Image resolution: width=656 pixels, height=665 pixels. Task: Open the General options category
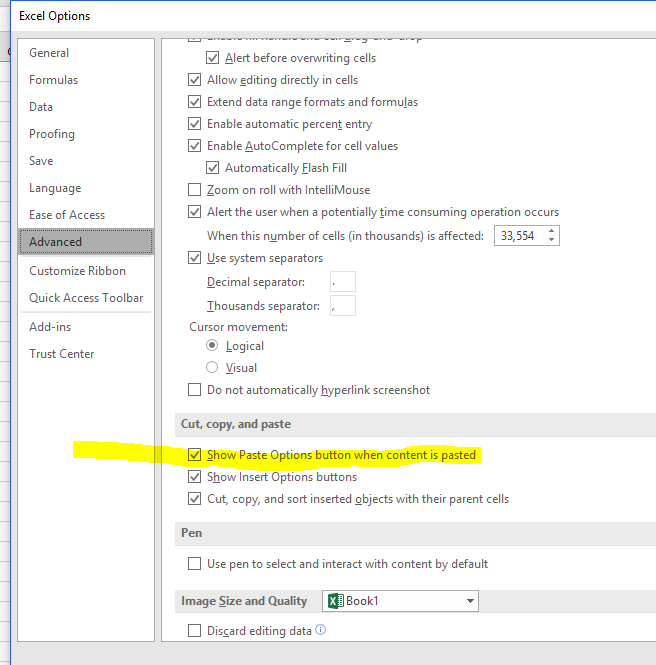(49, 53)
